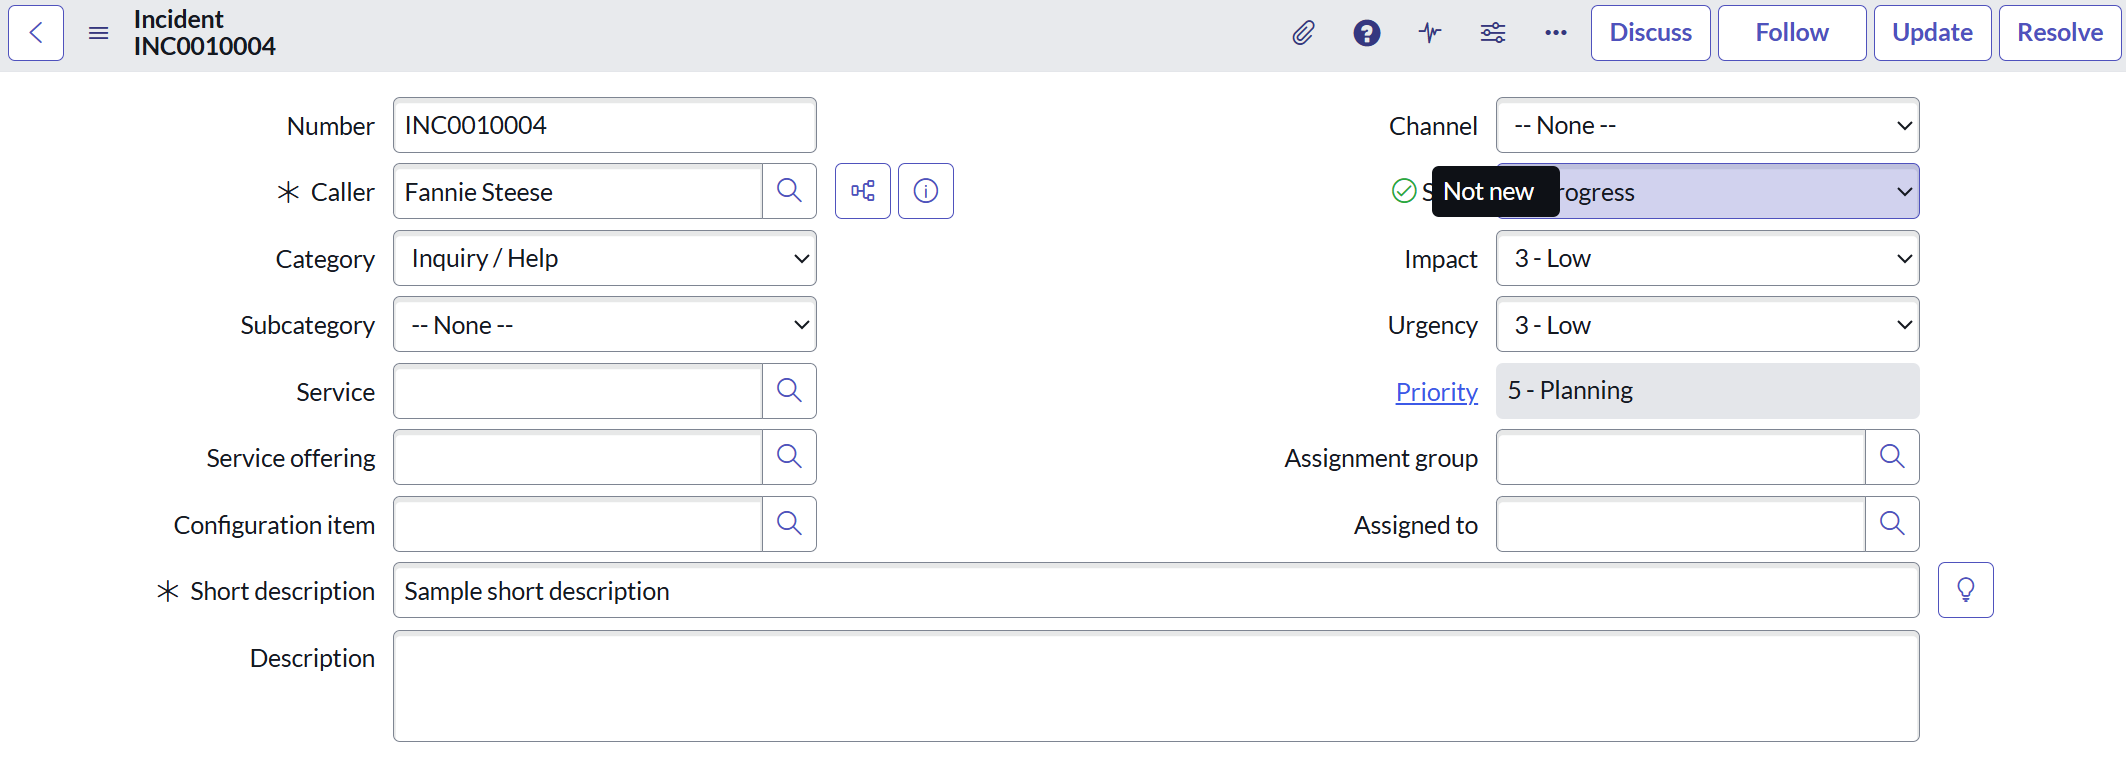
Task: Look up Assignment group with magnifier
Action: point(1892,457)
